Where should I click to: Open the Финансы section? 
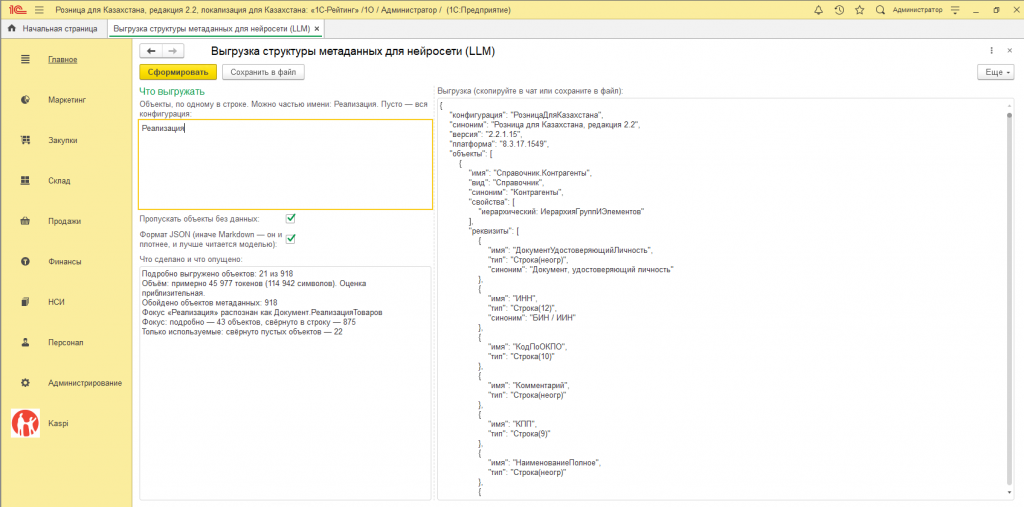point(65,261)
